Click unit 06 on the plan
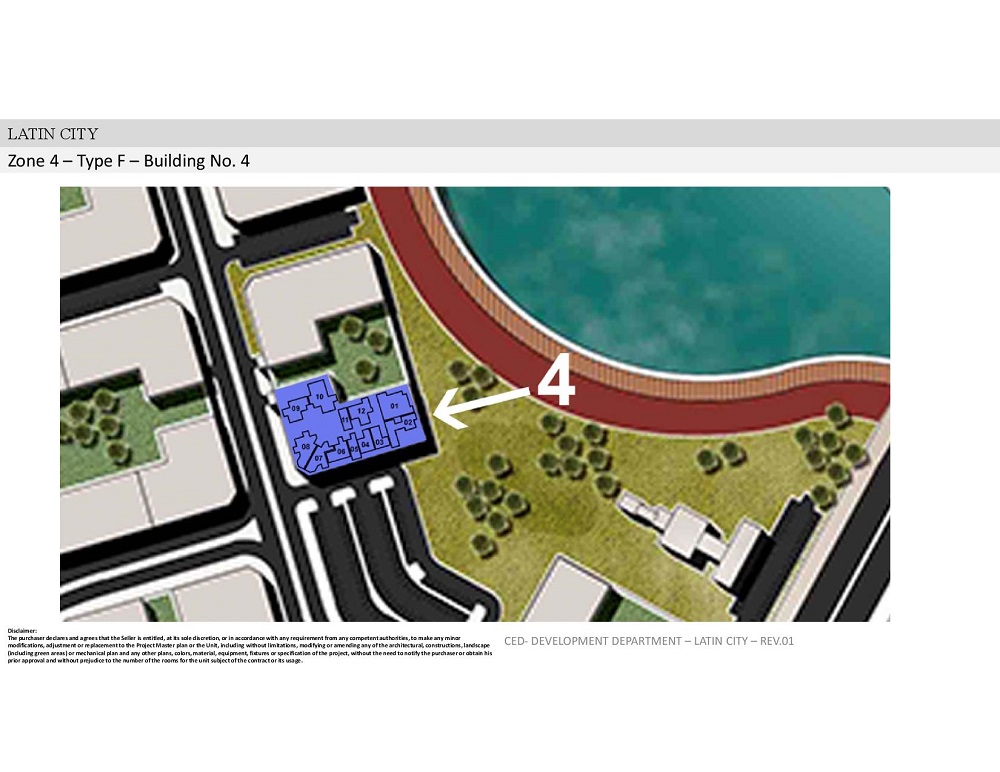Viewport: 1000px width, 772px height. 341,452
